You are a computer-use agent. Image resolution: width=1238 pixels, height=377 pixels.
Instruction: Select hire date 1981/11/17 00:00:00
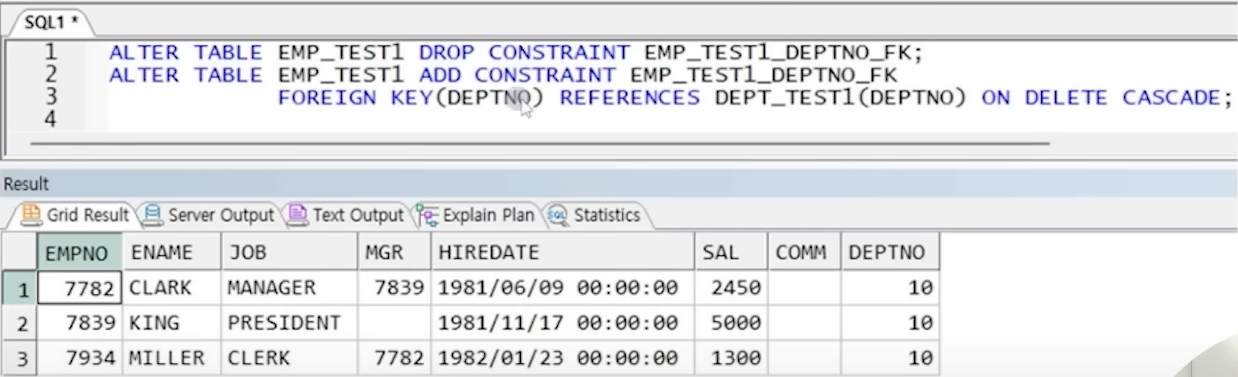563,324
